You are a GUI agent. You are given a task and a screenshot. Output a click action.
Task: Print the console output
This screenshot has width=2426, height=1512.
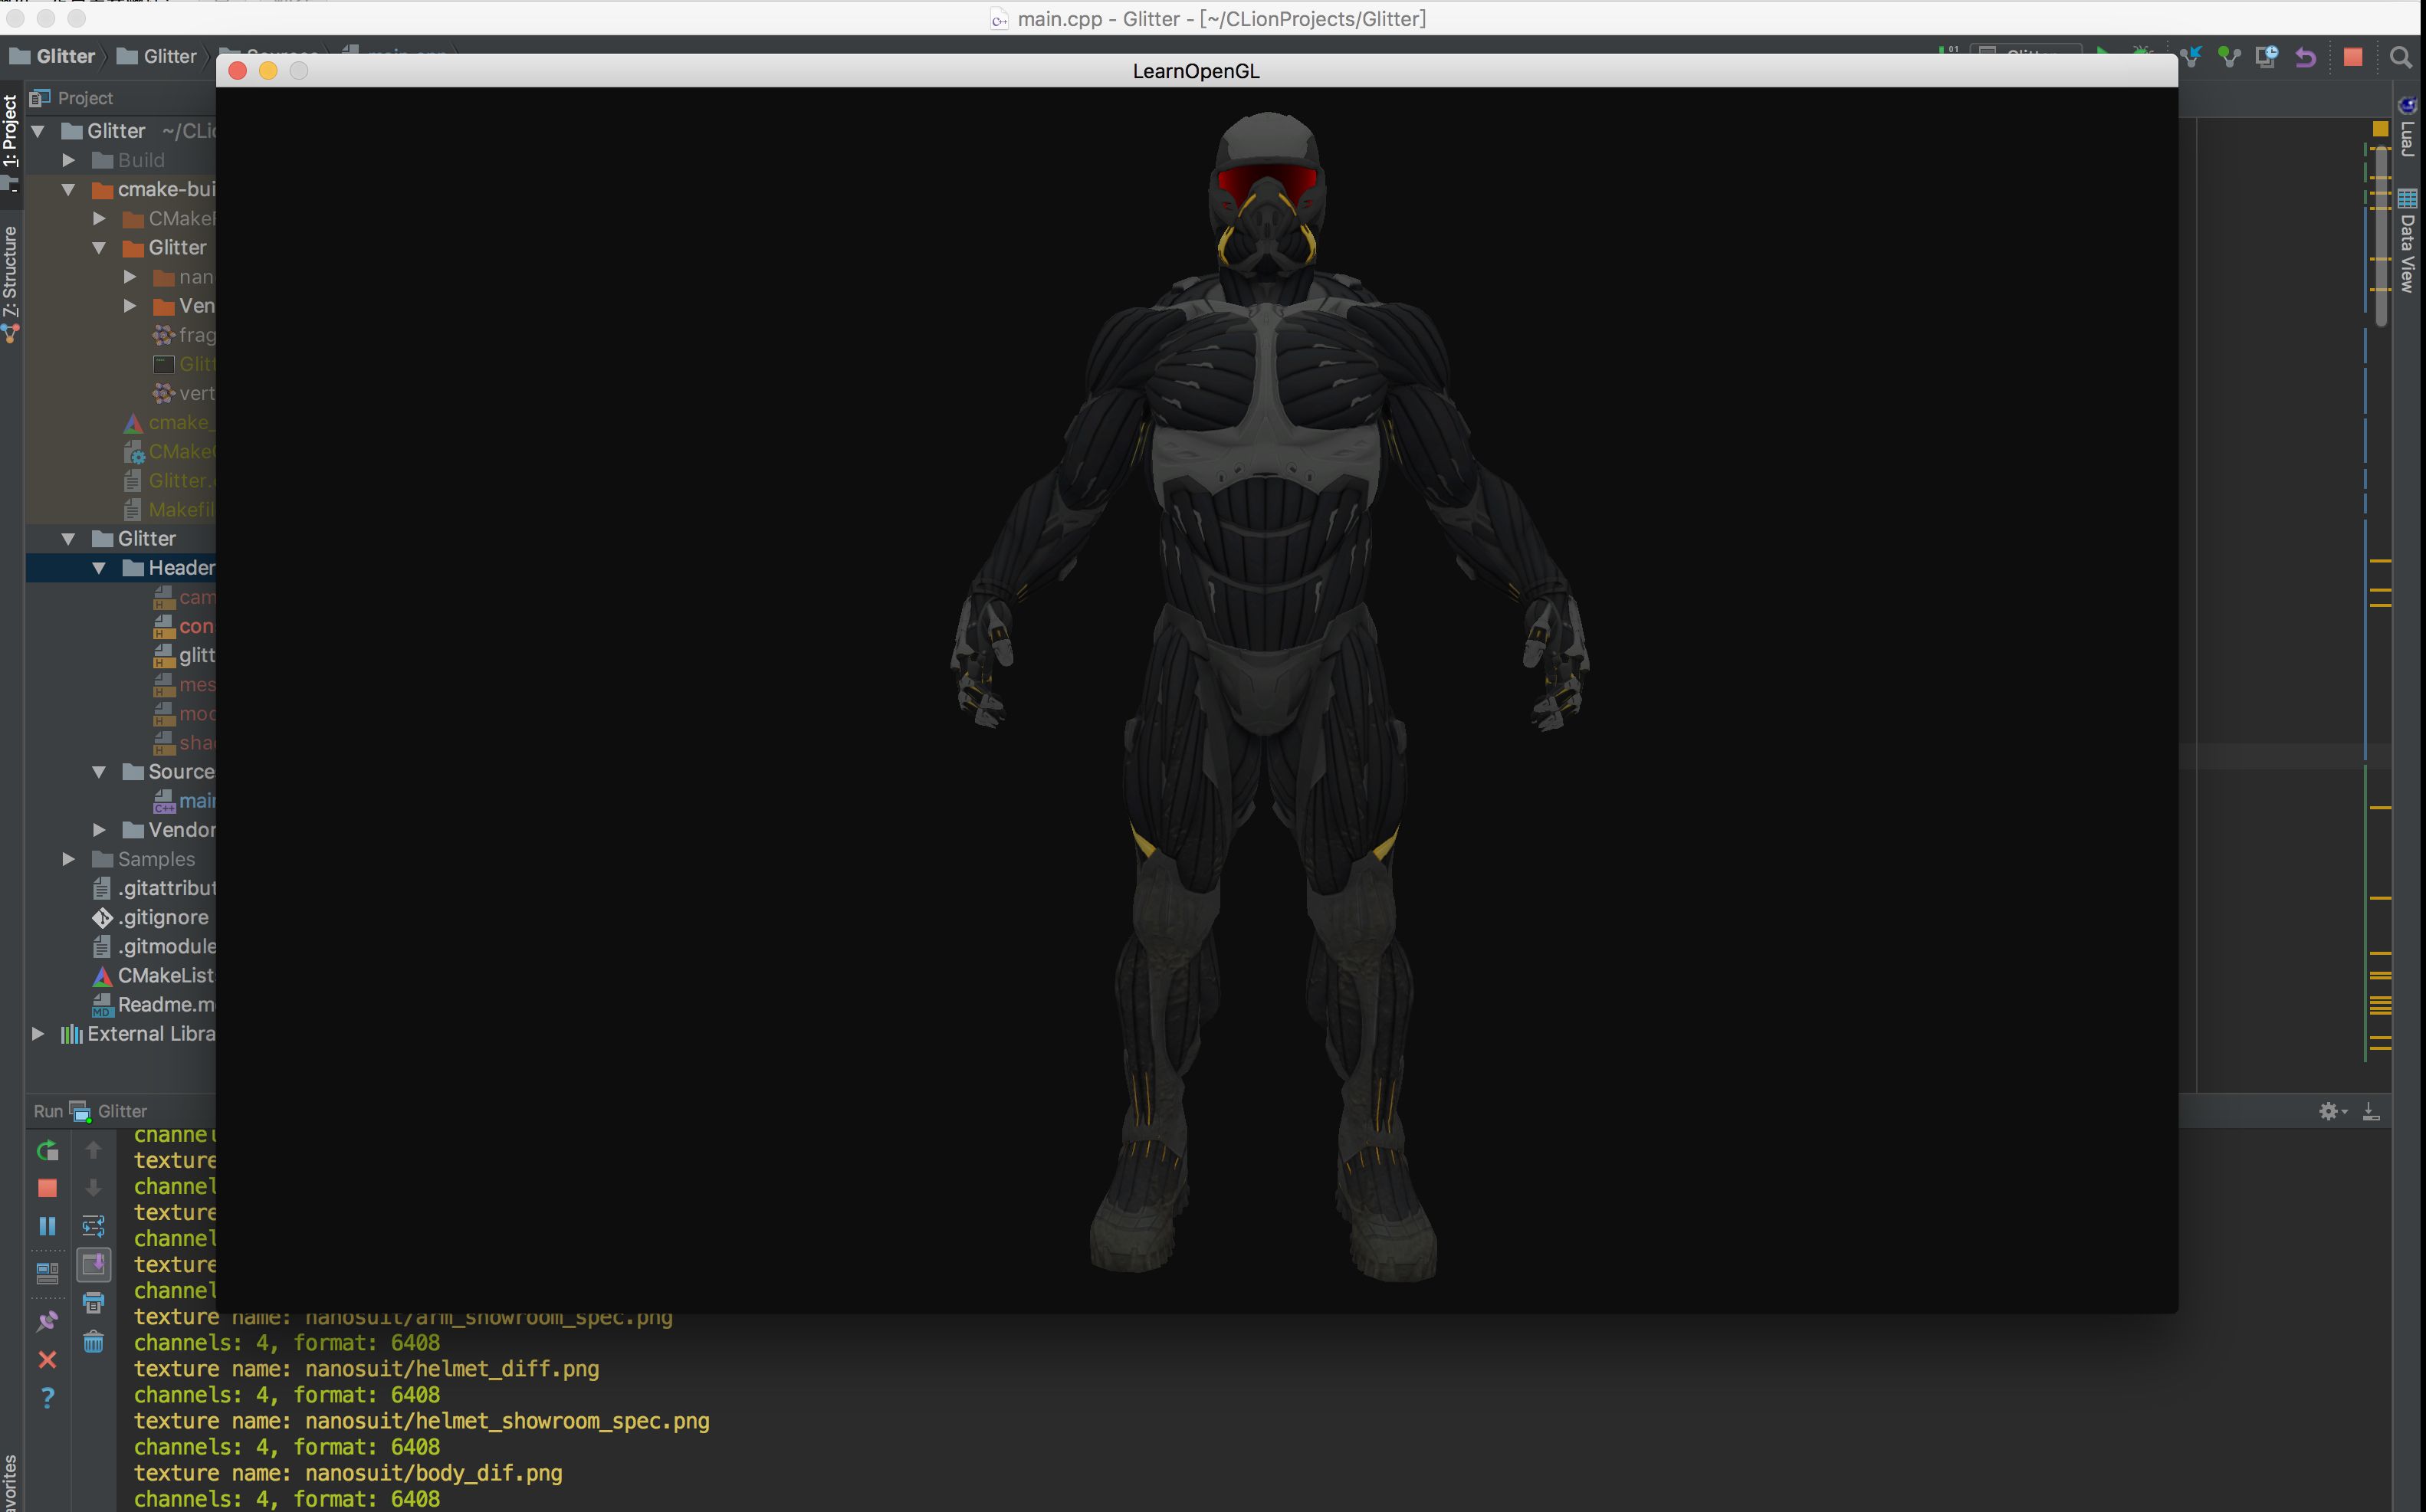click(x=93, y=1302)
